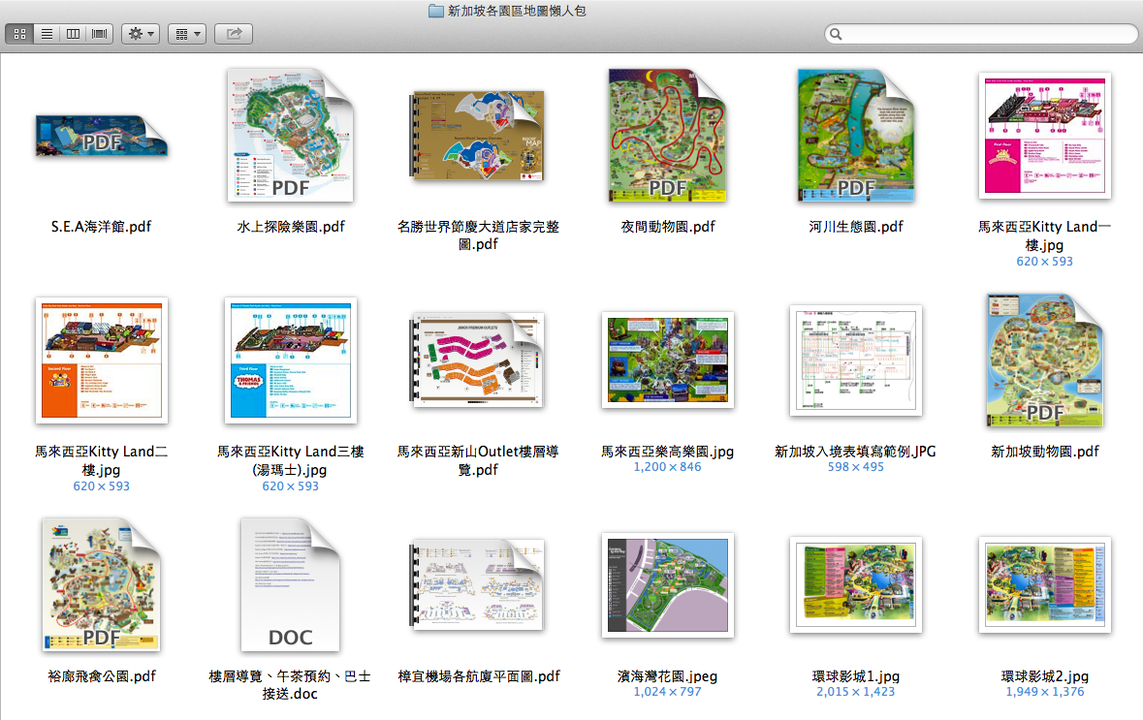1143x720 pixels.
Task: Open the item arrangement dropdown
Action: point(186,34)
